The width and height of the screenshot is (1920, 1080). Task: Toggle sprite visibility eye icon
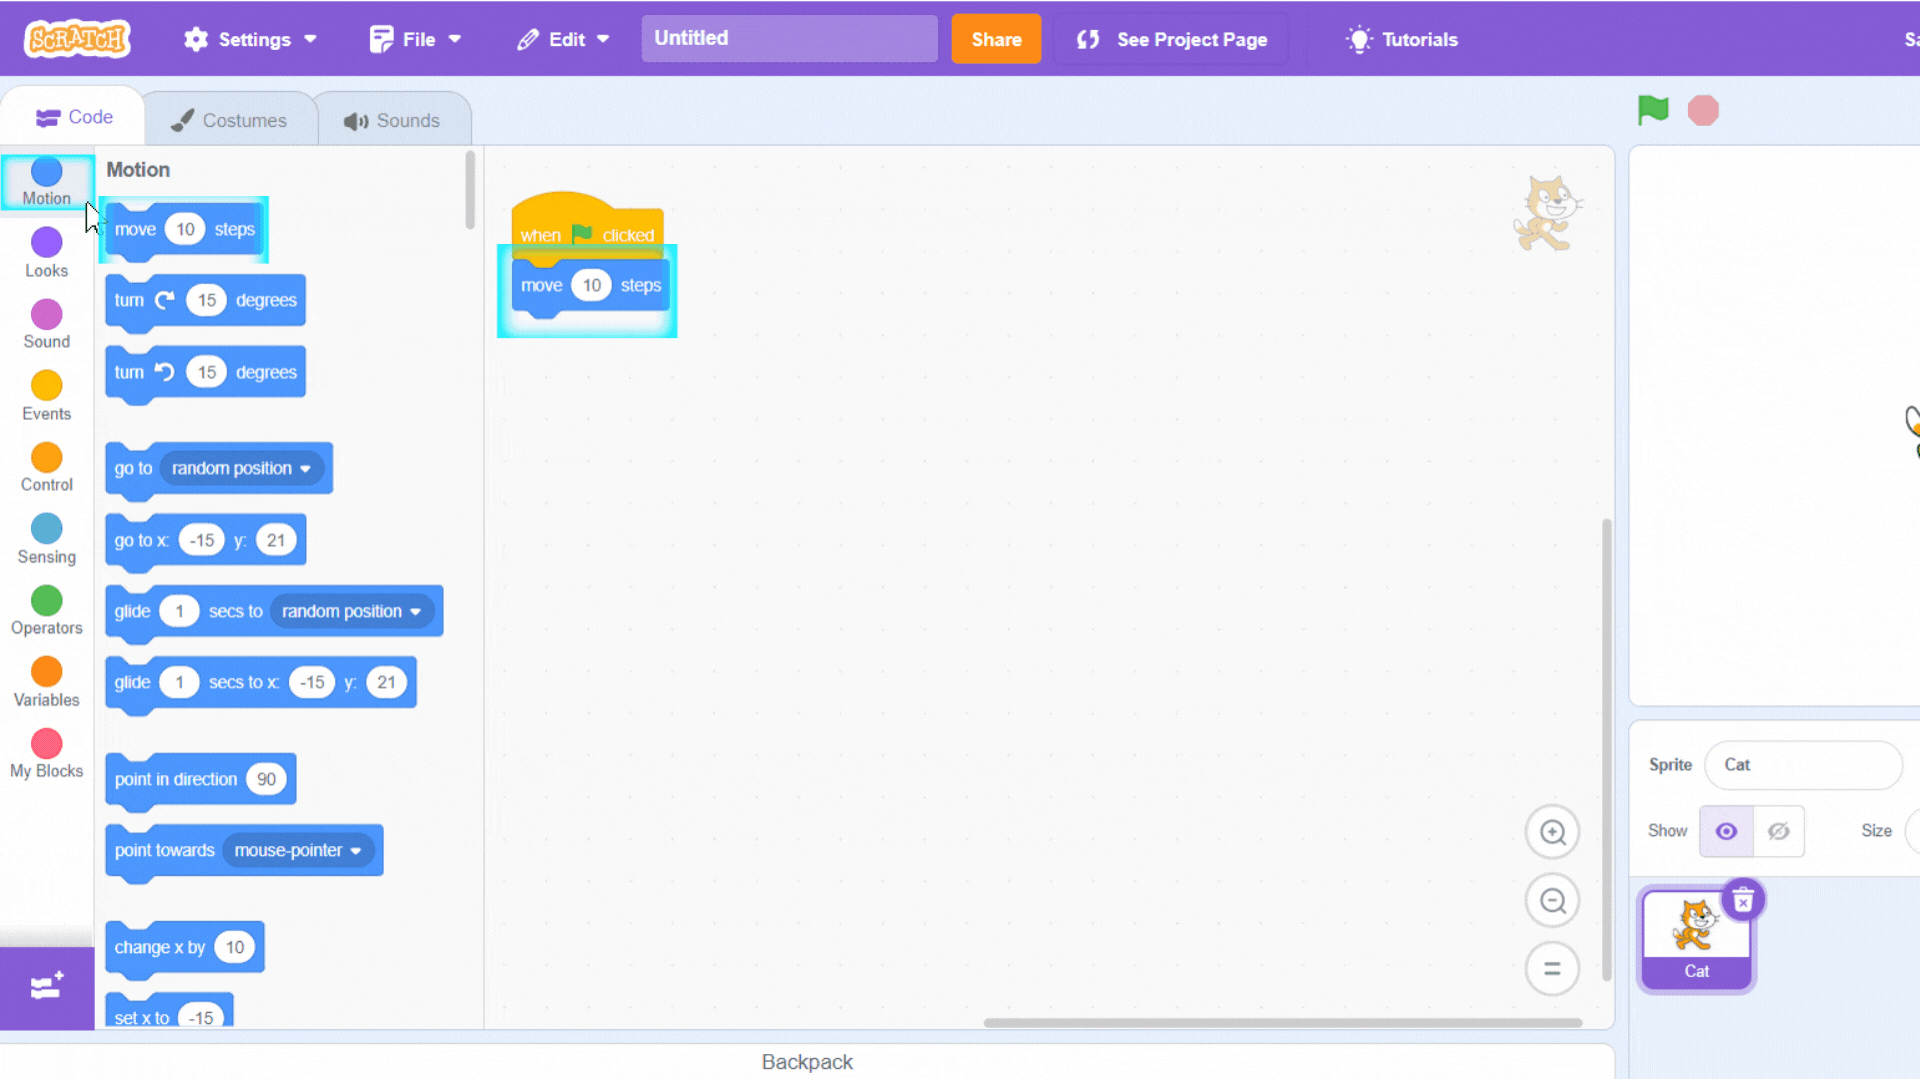[1727, 831]
